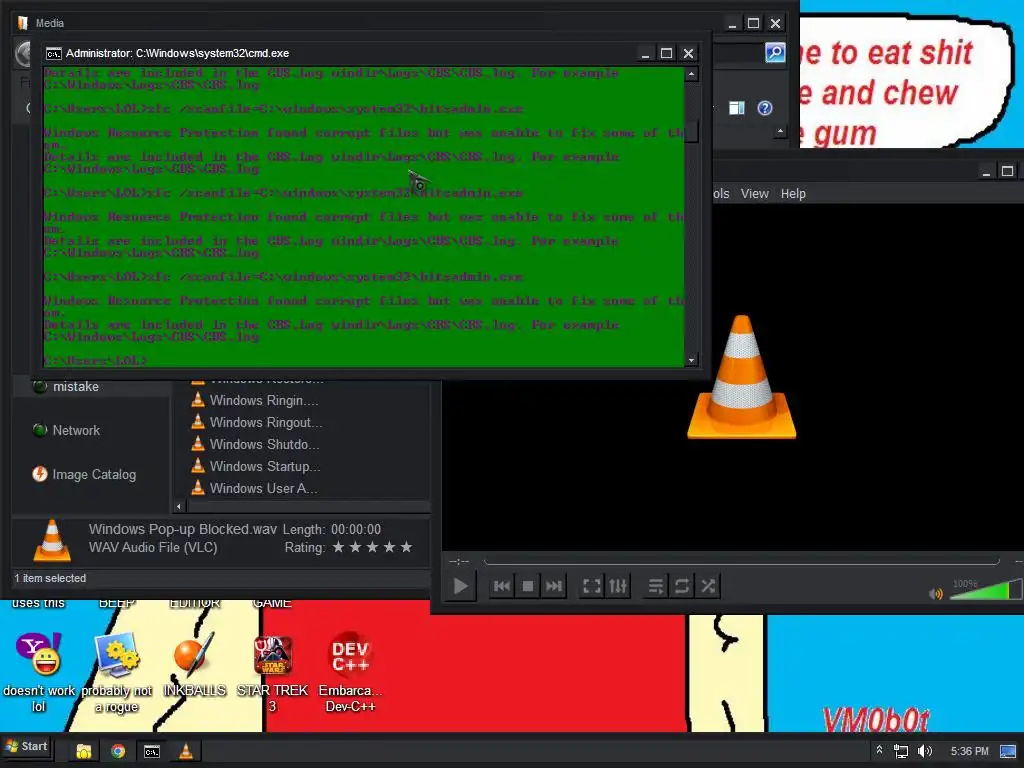Open system volume tray icon
Screen dimensions: 1024x768
point(925,751)
